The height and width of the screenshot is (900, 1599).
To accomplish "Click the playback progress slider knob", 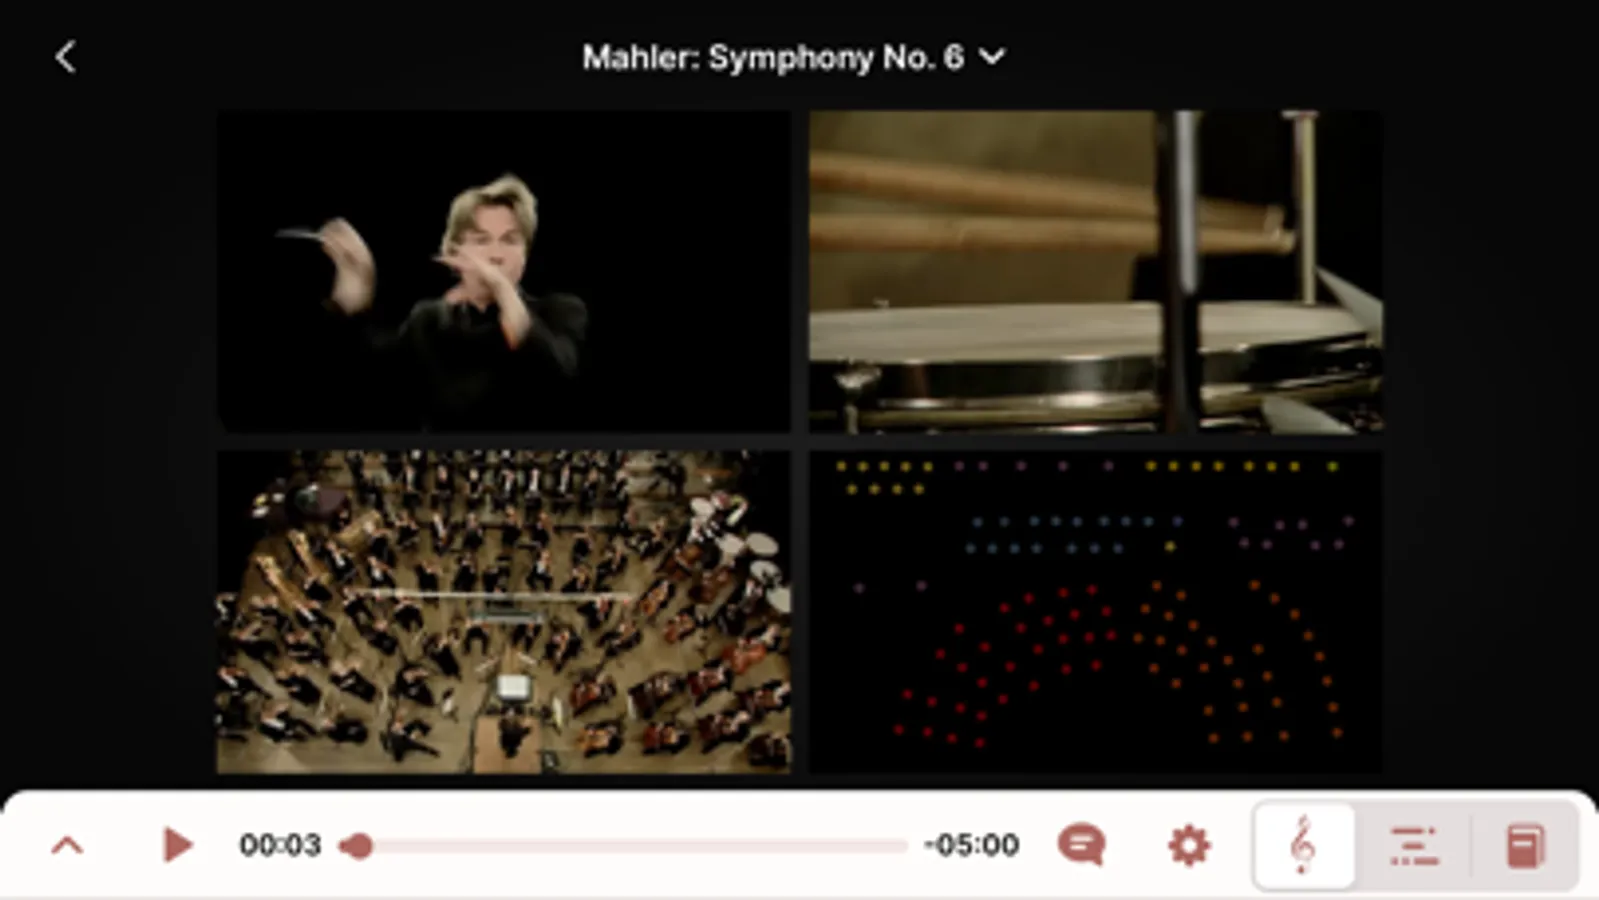I will coord(358,846).
